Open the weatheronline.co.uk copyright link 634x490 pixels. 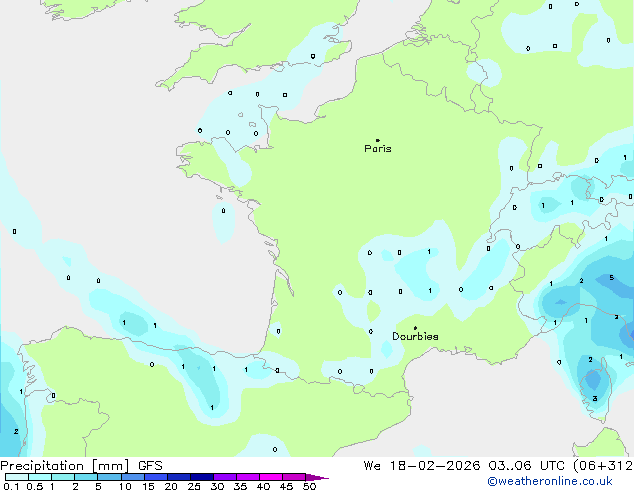550,481
